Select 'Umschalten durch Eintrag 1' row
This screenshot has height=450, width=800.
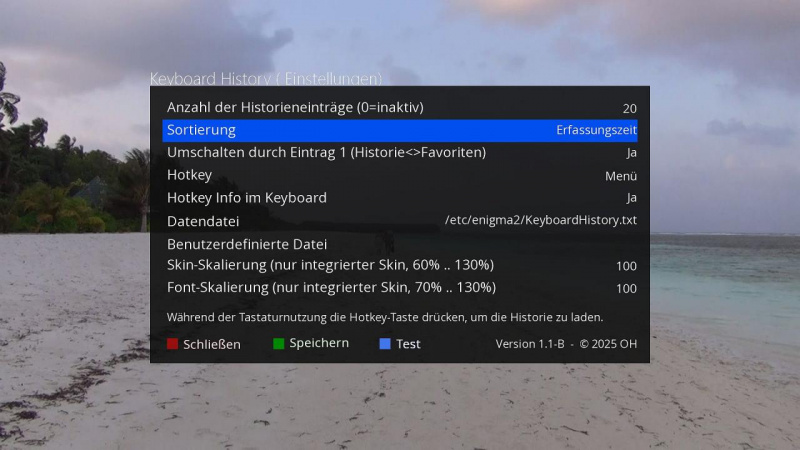pos(399,153)
